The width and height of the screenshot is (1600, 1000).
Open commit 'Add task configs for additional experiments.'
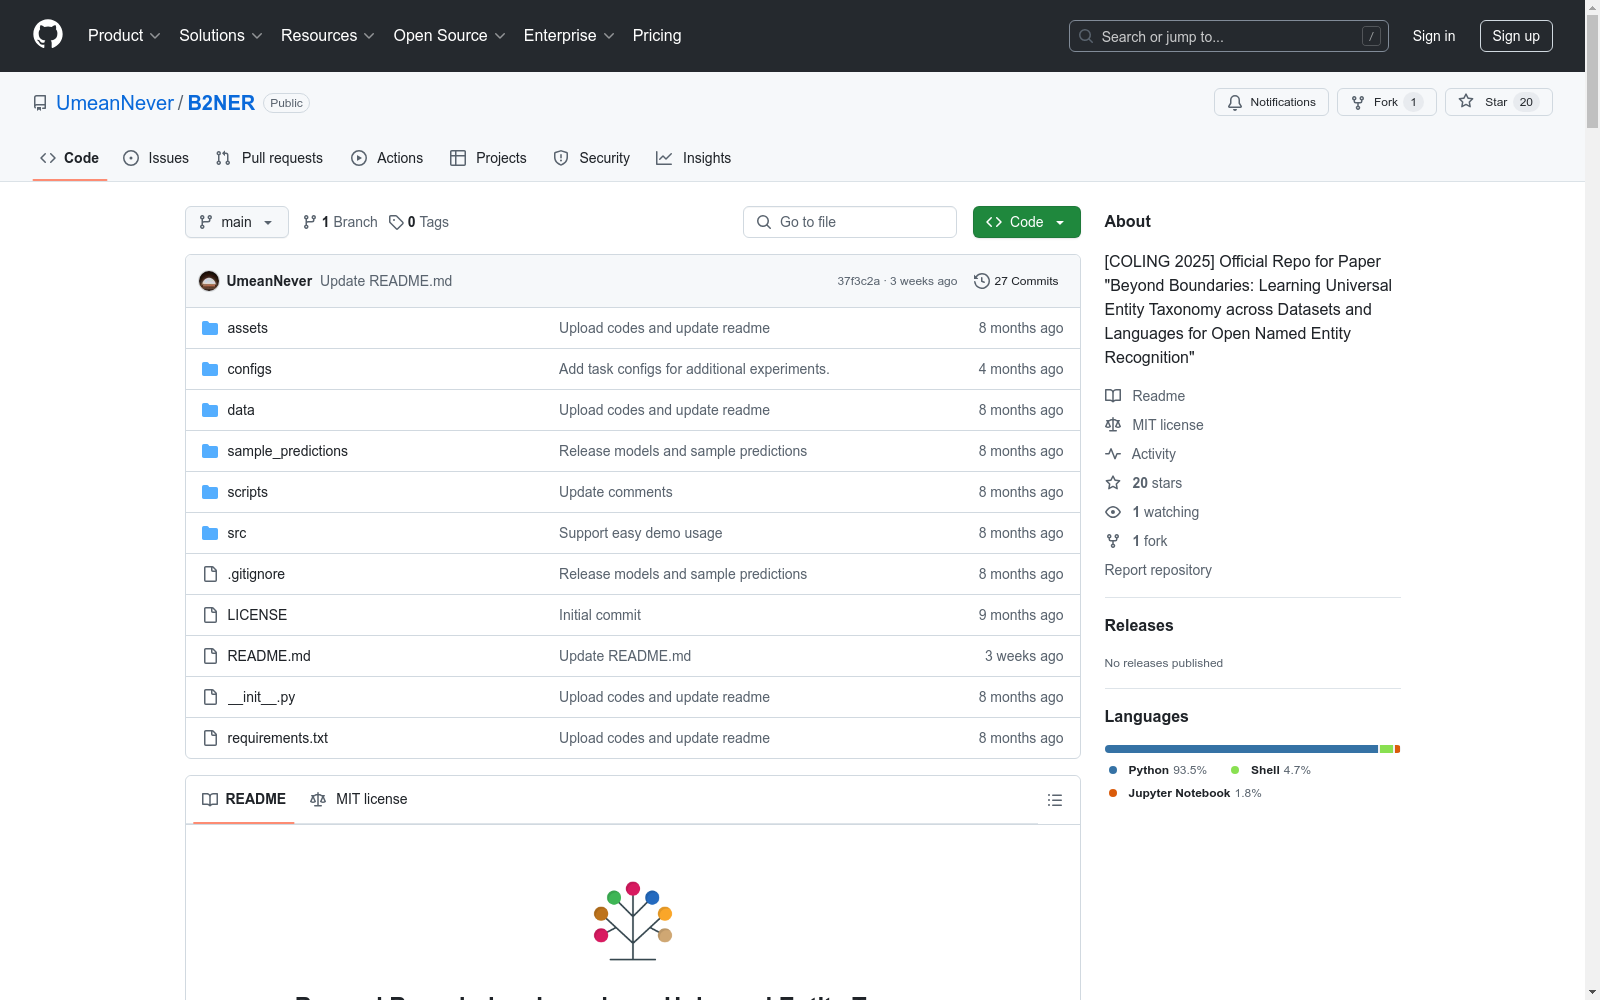694,369
